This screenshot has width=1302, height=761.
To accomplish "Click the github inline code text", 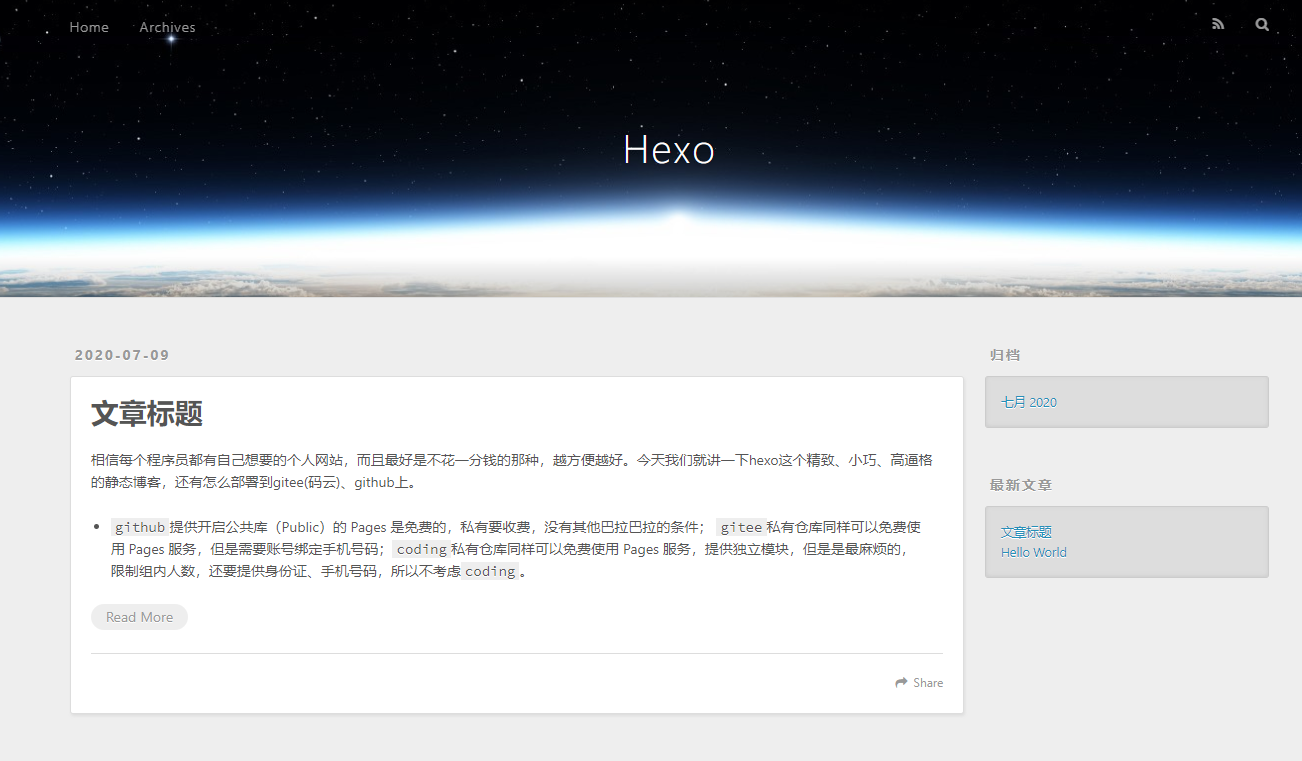I will pos(139,527).
